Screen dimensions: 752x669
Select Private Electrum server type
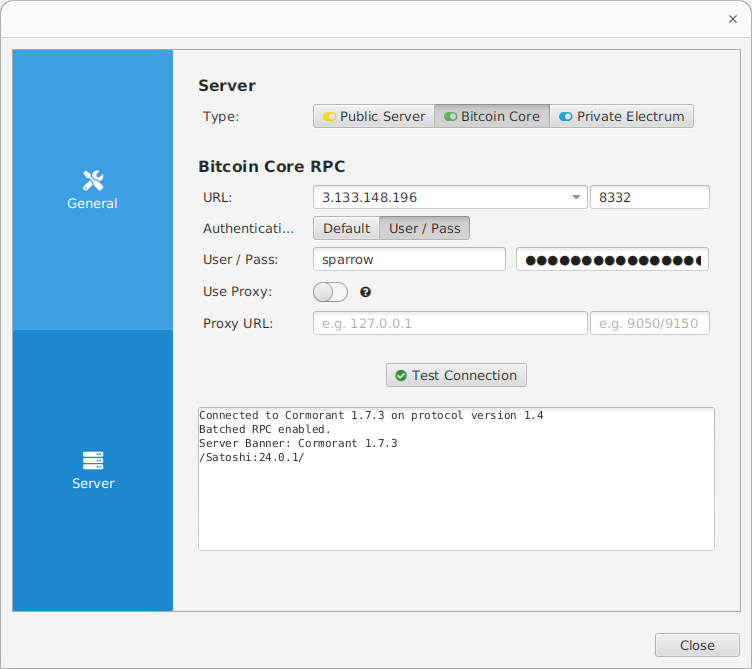[x=622, y=117]
